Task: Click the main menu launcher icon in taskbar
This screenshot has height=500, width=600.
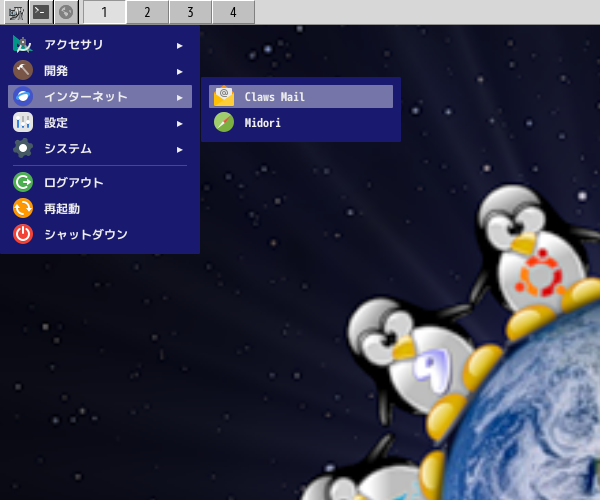Action: [x=16, y=13]
